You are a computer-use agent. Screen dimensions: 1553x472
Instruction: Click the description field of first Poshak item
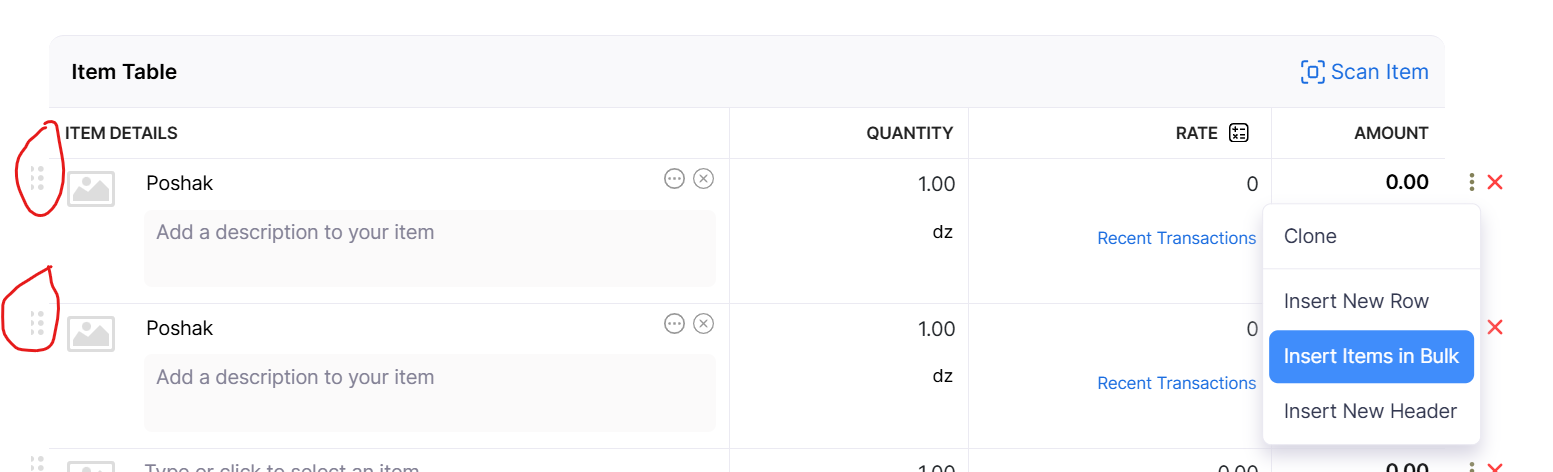point(430,248)
